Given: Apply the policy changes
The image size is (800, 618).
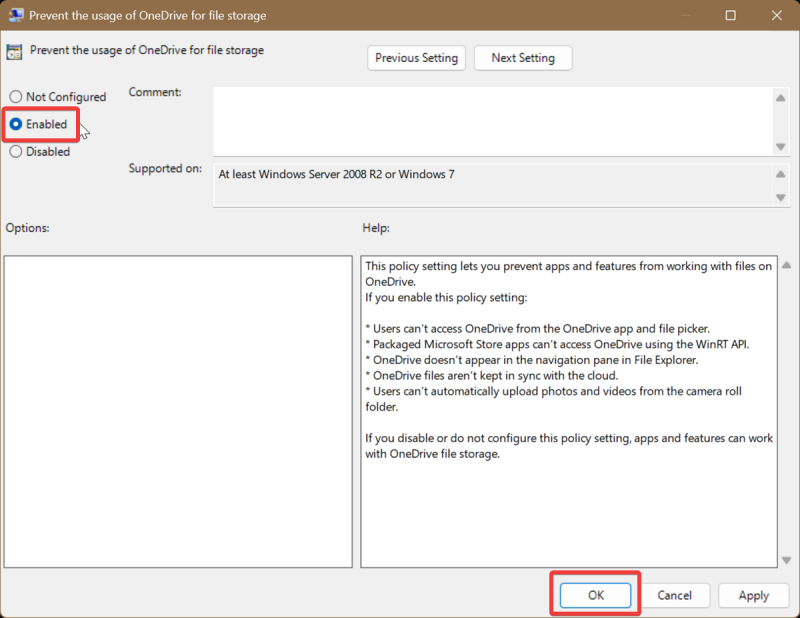Looking at the screenshot, I should coord(753,595).
